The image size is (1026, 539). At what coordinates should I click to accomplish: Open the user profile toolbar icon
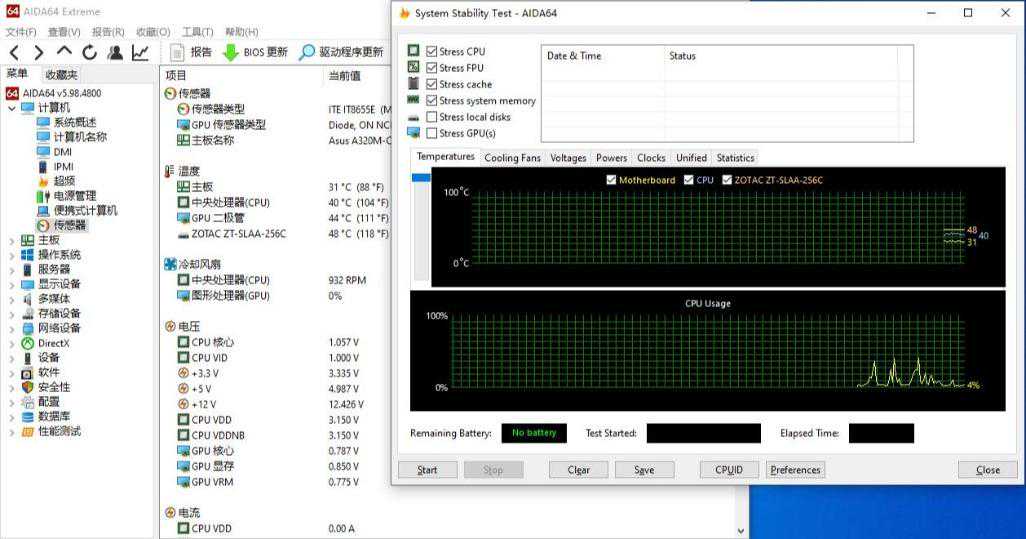pos(115,53)
